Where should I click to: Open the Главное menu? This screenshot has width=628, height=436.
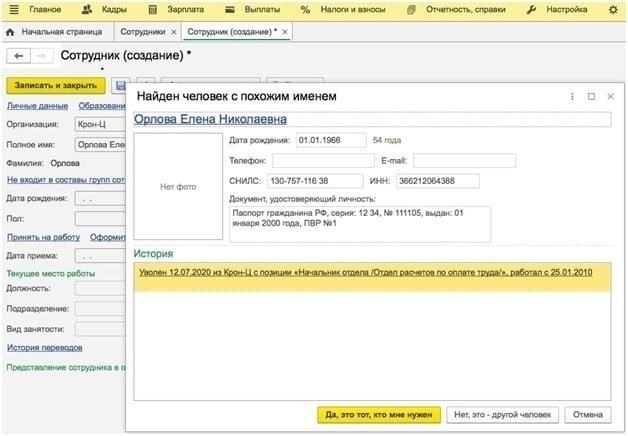coord(35,9)
